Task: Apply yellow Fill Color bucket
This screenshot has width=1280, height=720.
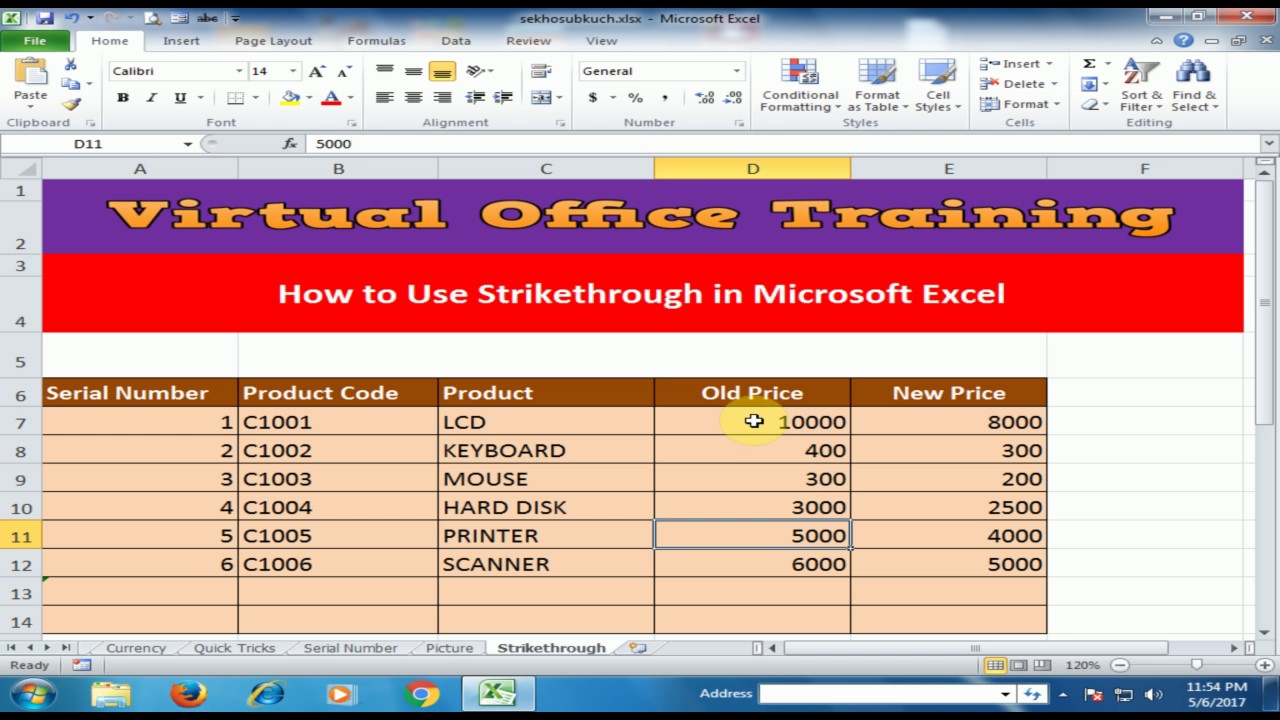Action: click(x=290, y=98)
